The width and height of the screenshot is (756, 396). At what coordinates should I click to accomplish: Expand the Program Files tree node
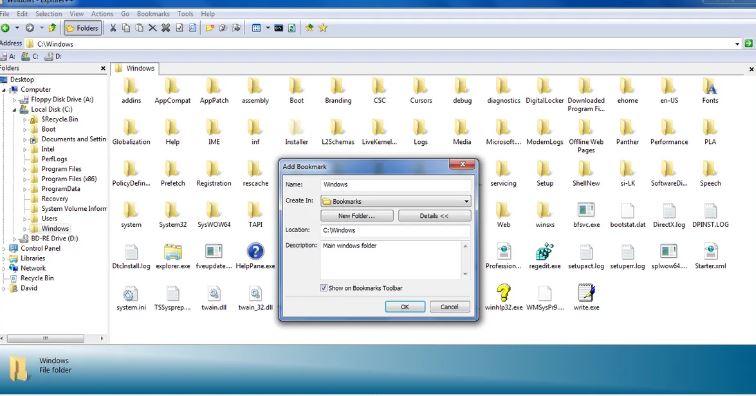25,169
